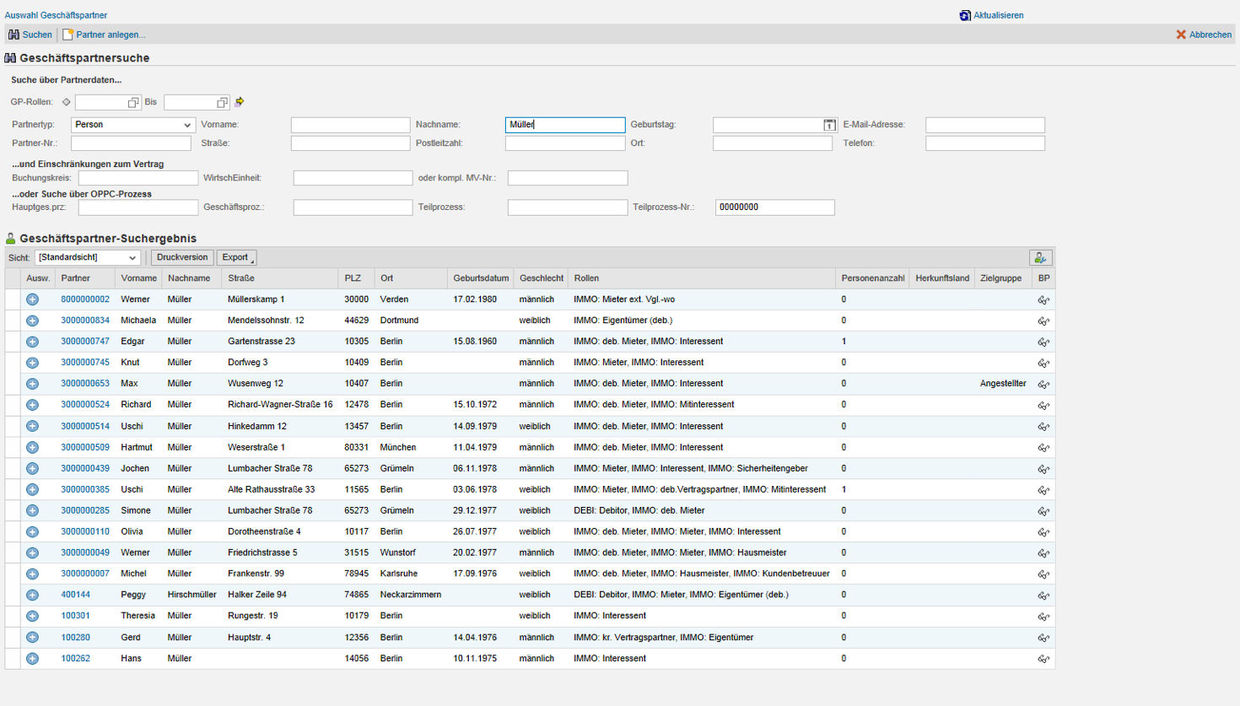The width and height of the screenshot is (1240, 706).
Task: Open partner link 100301 for Theresia Müller
Action: point(74,615)
